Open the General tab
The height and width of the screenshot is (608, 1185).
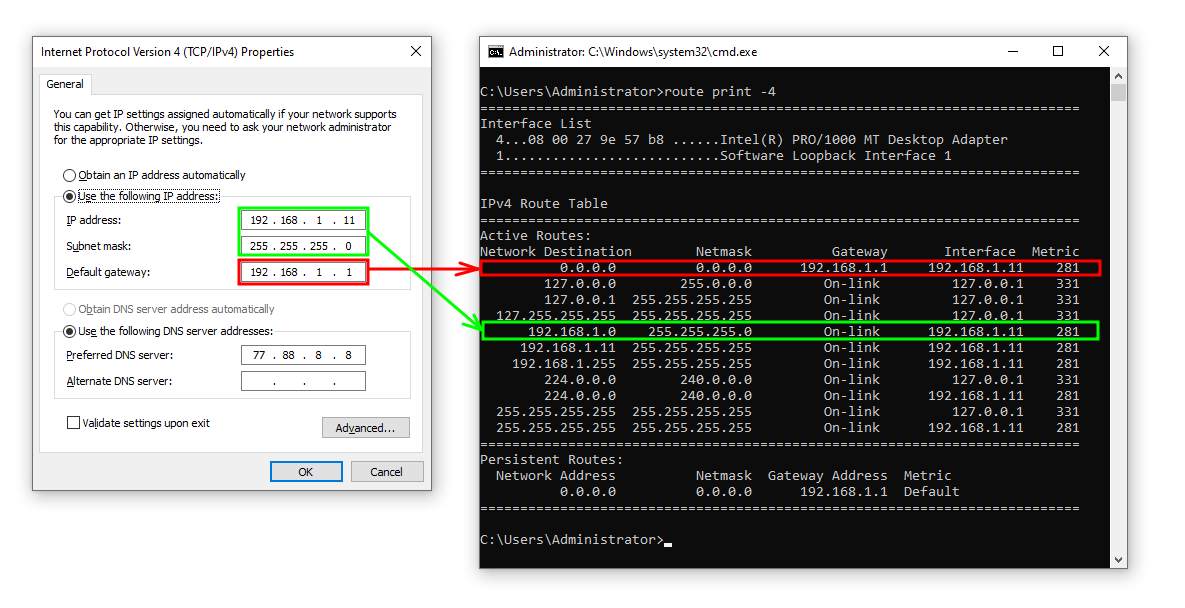pyautogui.click(x=65, y=84)
